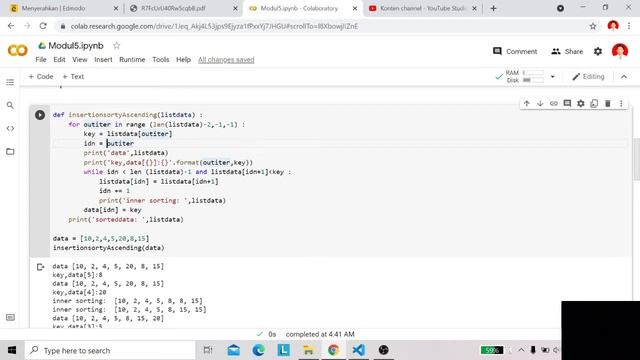Image resolution: width=640 pixels, height=360 pixels.
Task: Click the browser address bar URL
Action: pos(214,26)
